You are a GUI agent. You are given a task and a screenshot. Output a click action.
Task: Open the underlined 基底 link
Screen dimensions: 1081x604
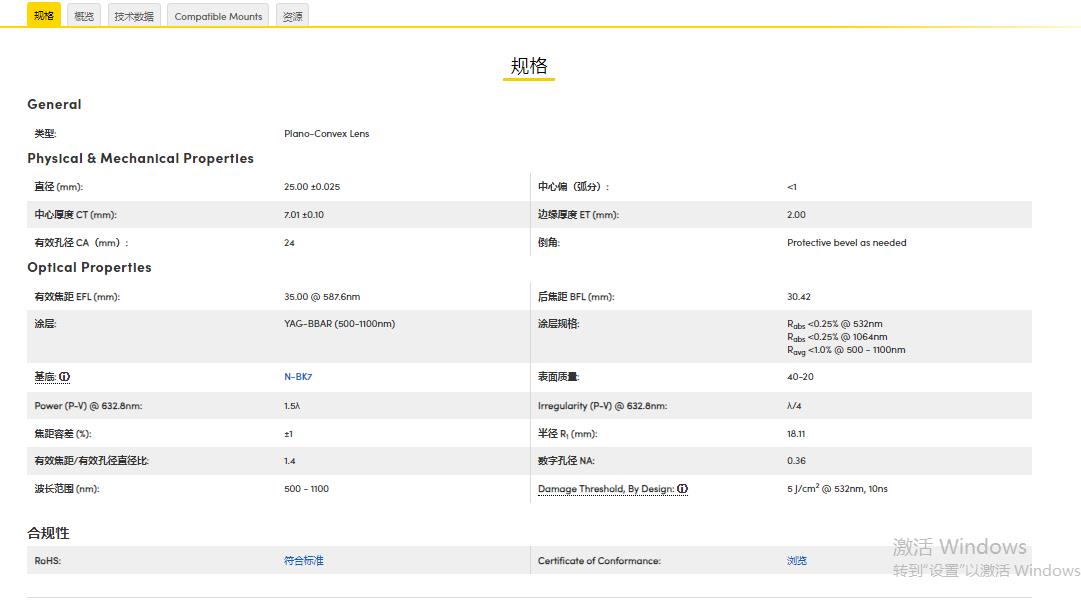coord(45,375)
